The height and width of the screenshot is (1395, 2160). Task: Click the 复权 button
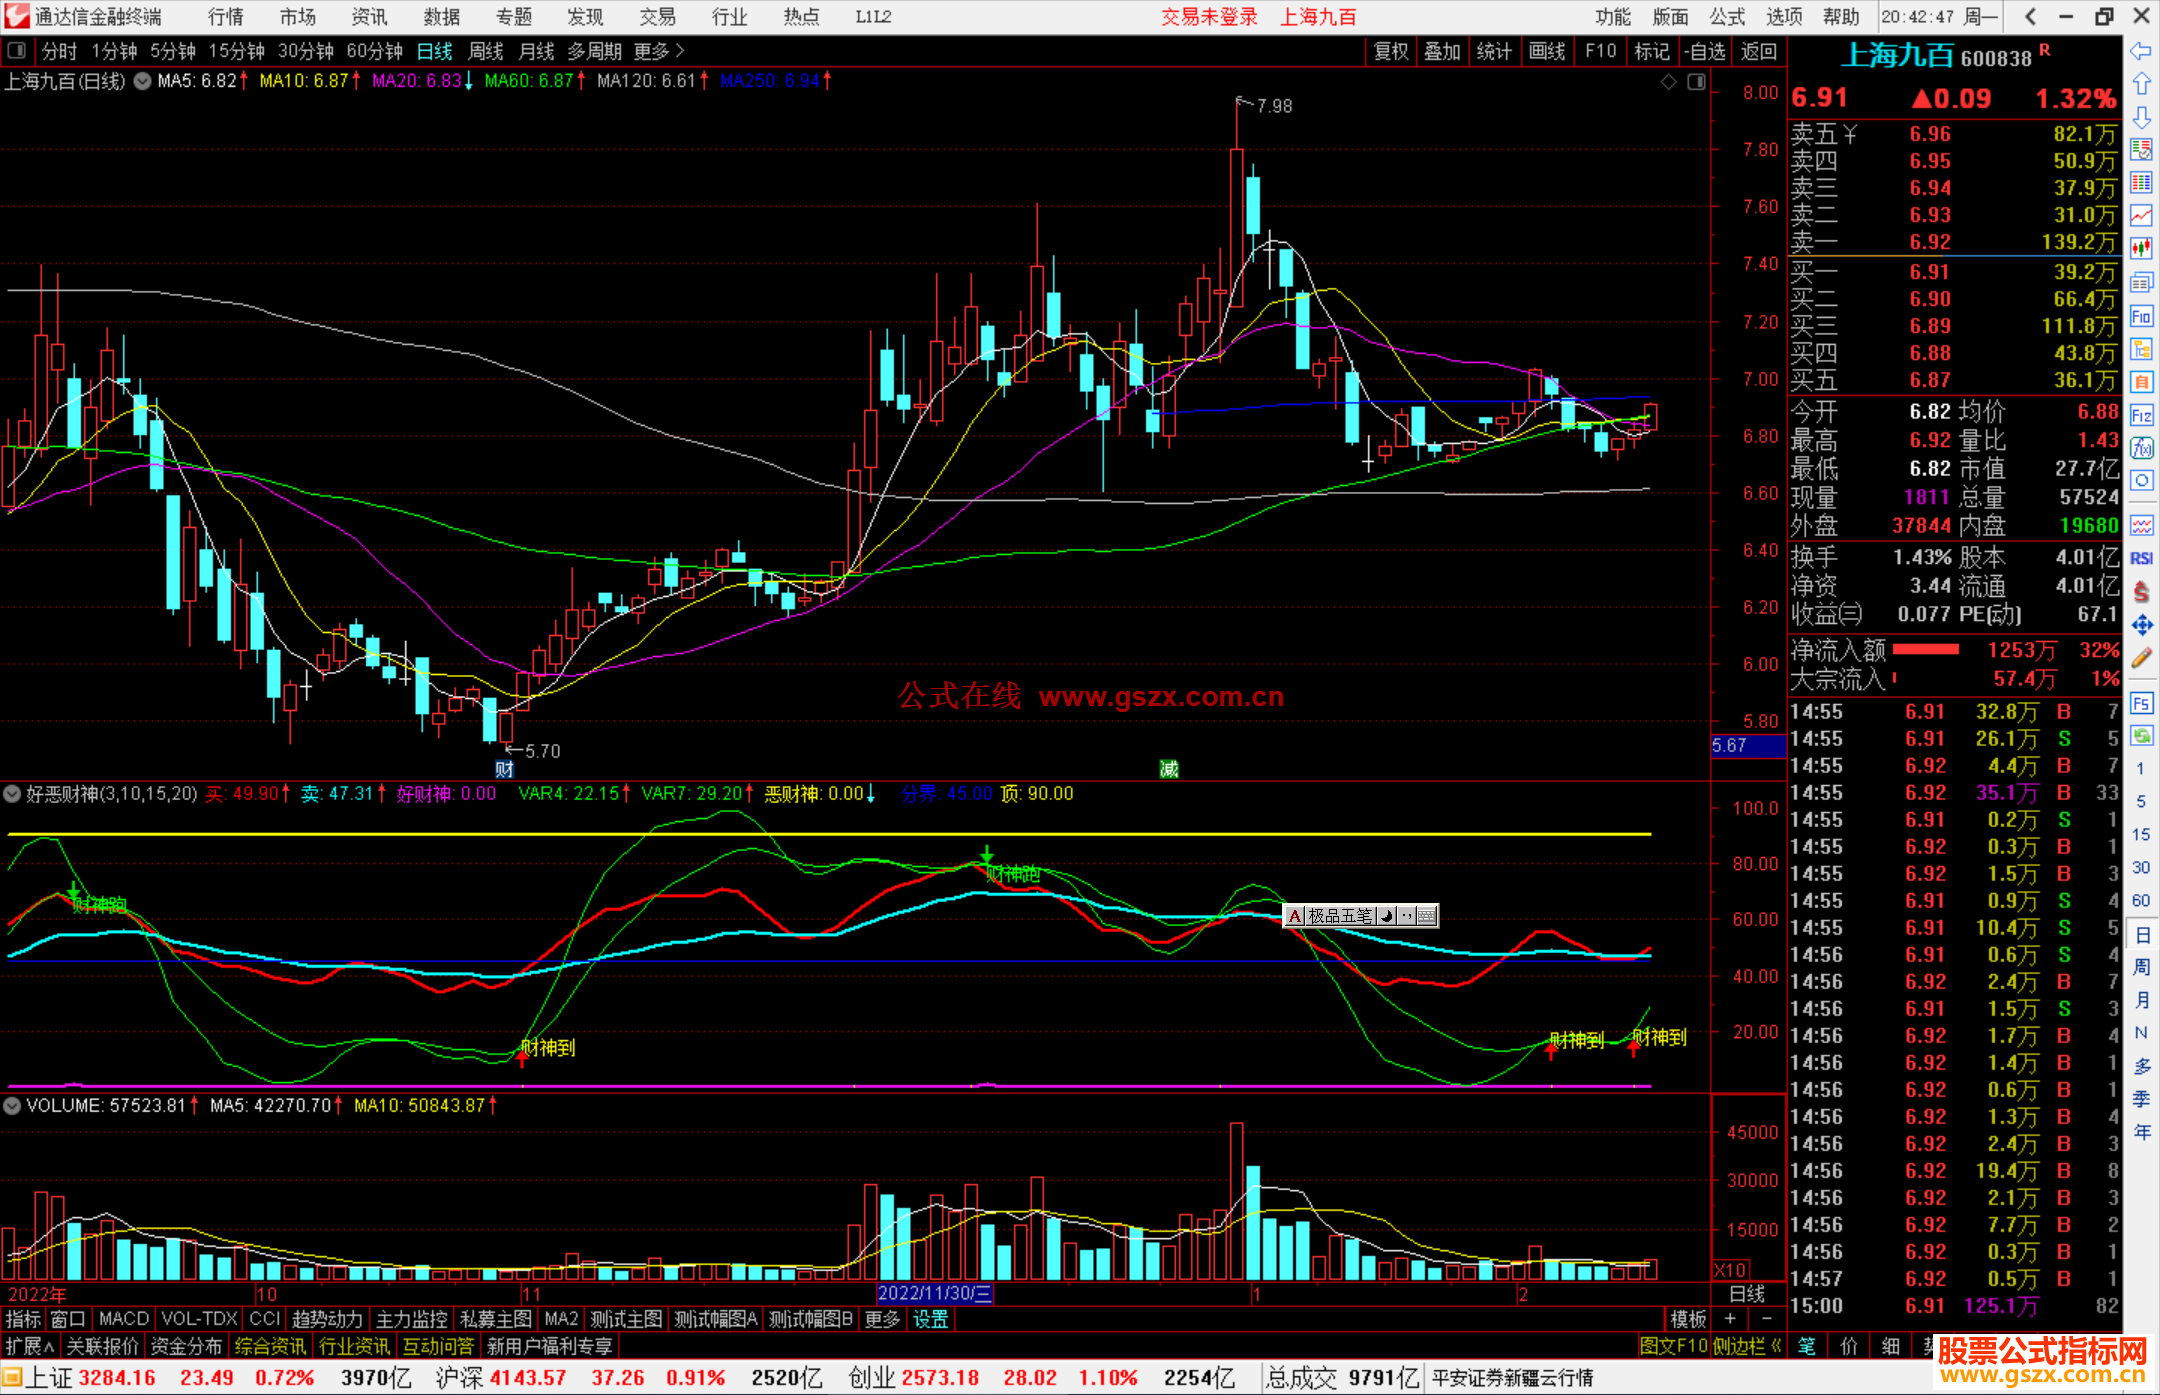point(1391,51)
